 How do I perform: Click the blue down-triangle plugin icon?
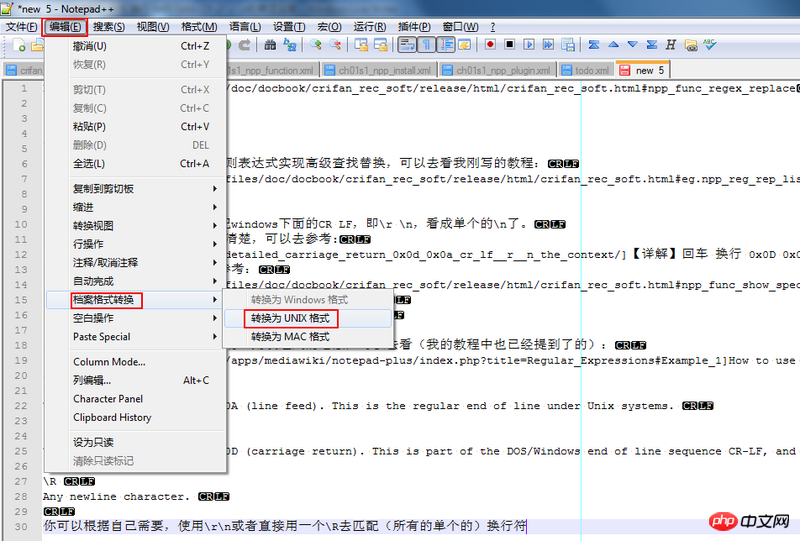coord(633,44)
